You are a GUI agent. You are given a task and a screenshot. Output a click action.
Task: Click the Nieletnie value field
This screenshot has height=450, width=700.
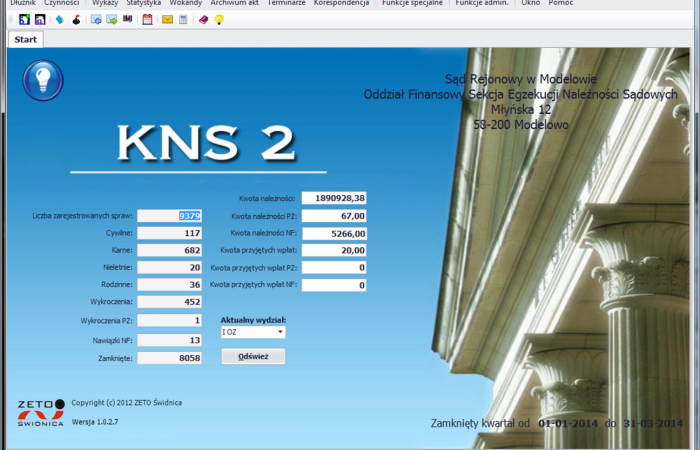169,267
